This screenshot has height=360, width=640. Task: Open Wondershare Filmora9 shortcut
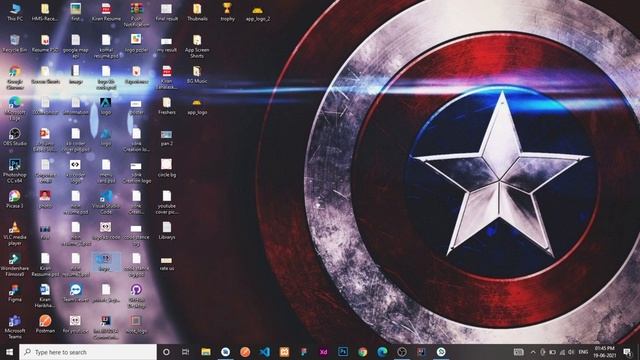tap(15, 265)
